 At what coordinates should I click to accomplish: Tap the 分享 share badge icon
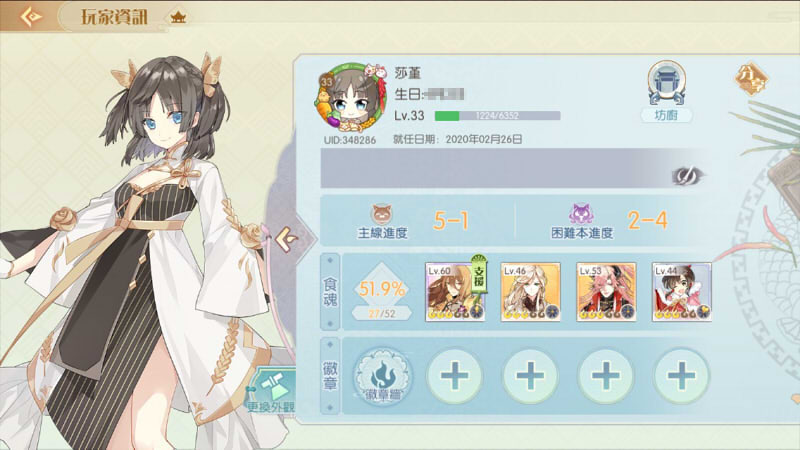tap(752, 79)
